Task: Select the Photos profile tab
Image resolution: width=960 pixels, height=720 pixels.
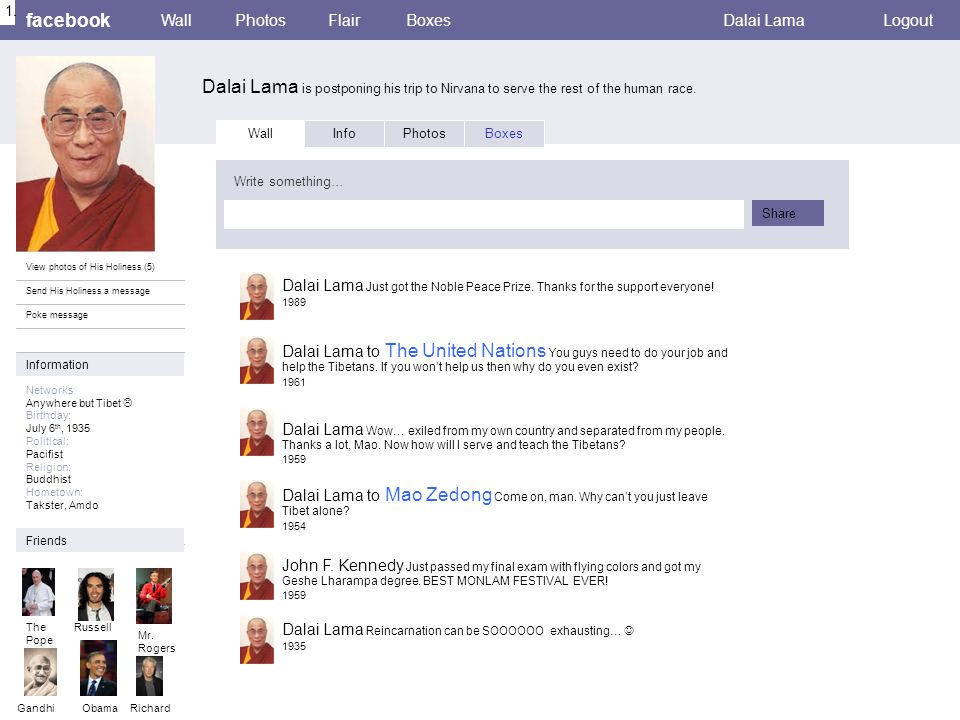Action: point(424,133)
